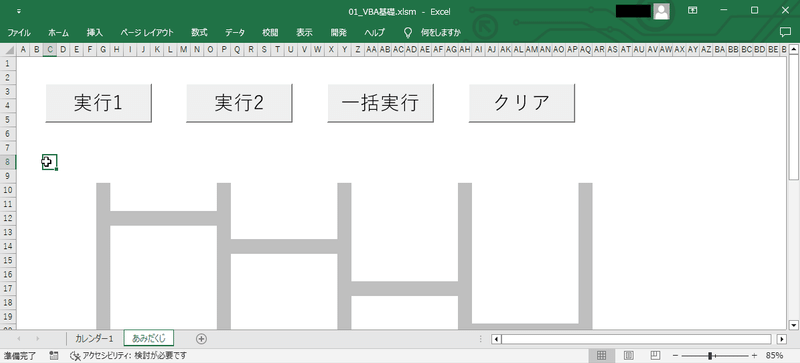Switch to Page Layout view icon
The height and width of the screenshot is (363, 800).
coord(629,355)
